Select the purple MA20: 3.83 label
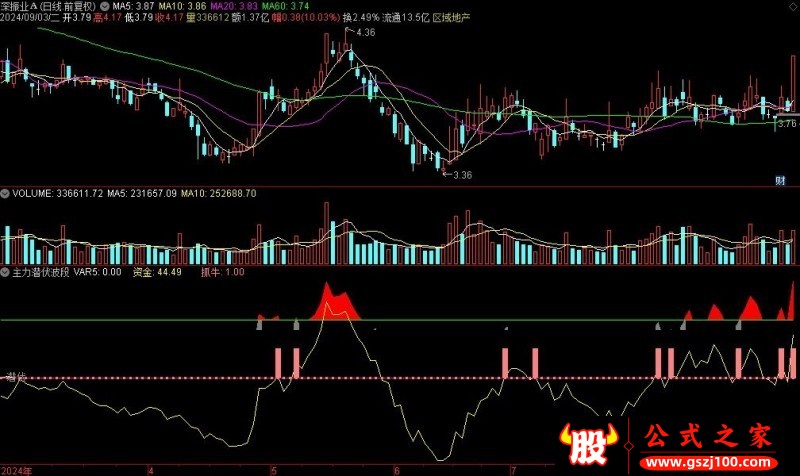The height and width of the screenshot is (476, 800). click(x=234, y=7)
